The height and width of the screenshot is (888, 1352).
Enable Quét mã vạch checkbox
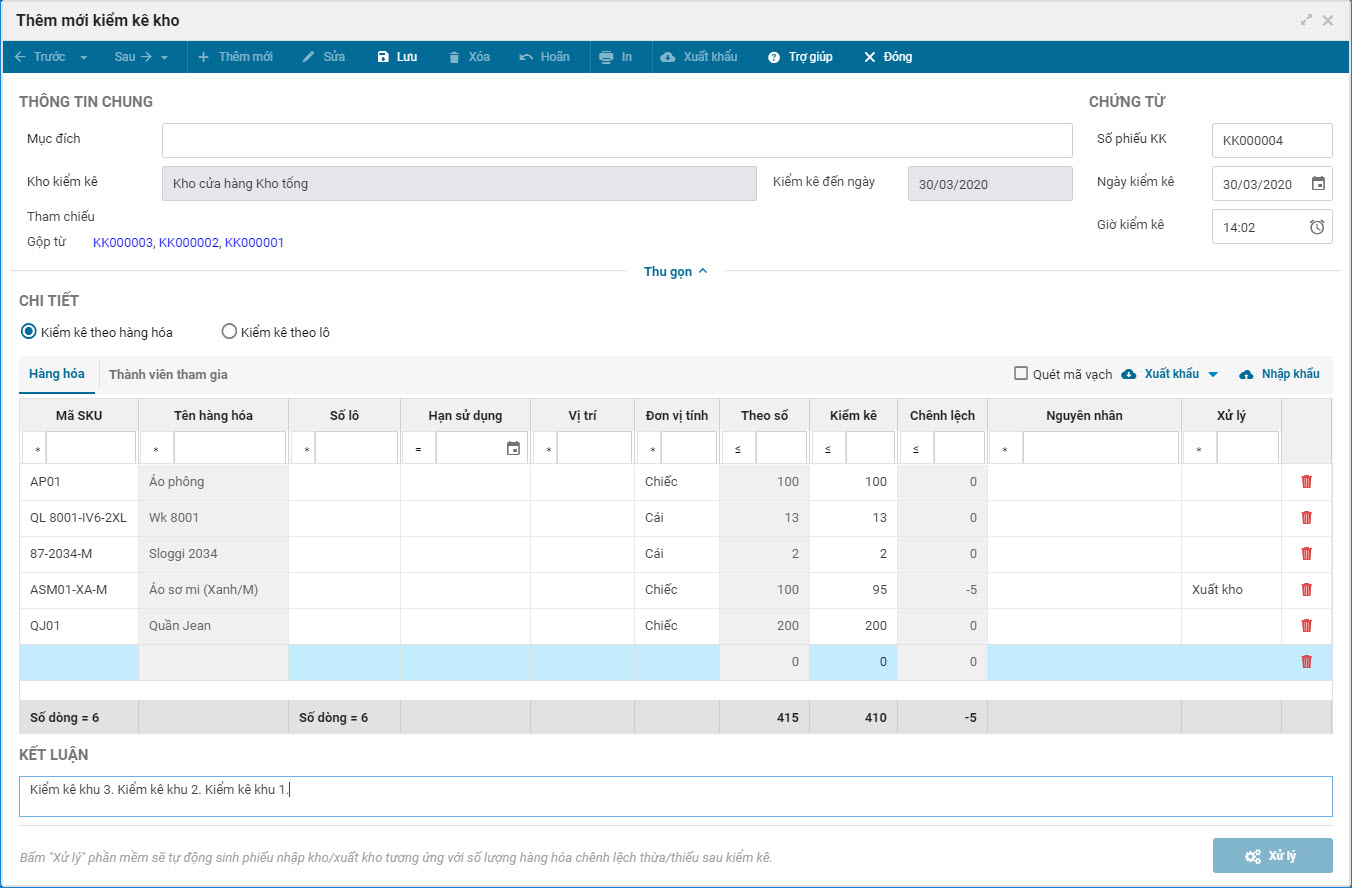pos(1021,374)
